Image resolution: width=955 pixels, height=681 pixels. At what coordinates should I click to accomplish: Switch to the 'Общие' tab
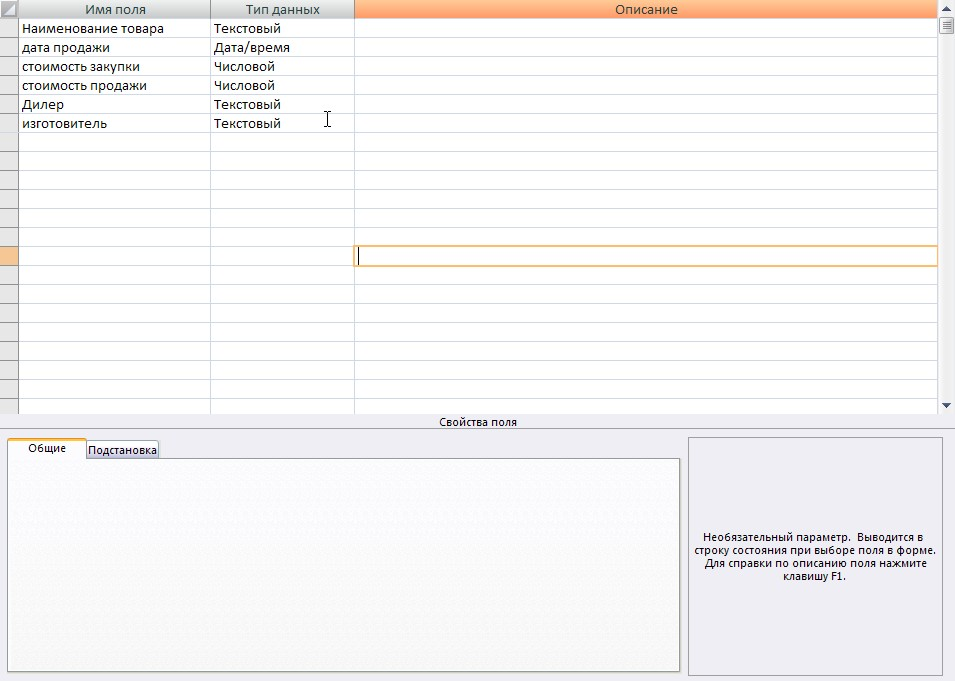click(47, 448)
